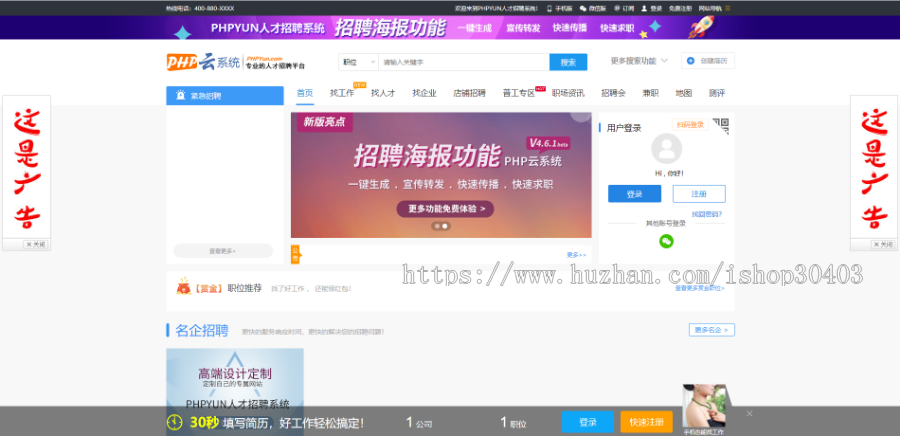Click the orange 快速注册 button
The height and width of the screenshot is (436, 900).
click(646, 422)
